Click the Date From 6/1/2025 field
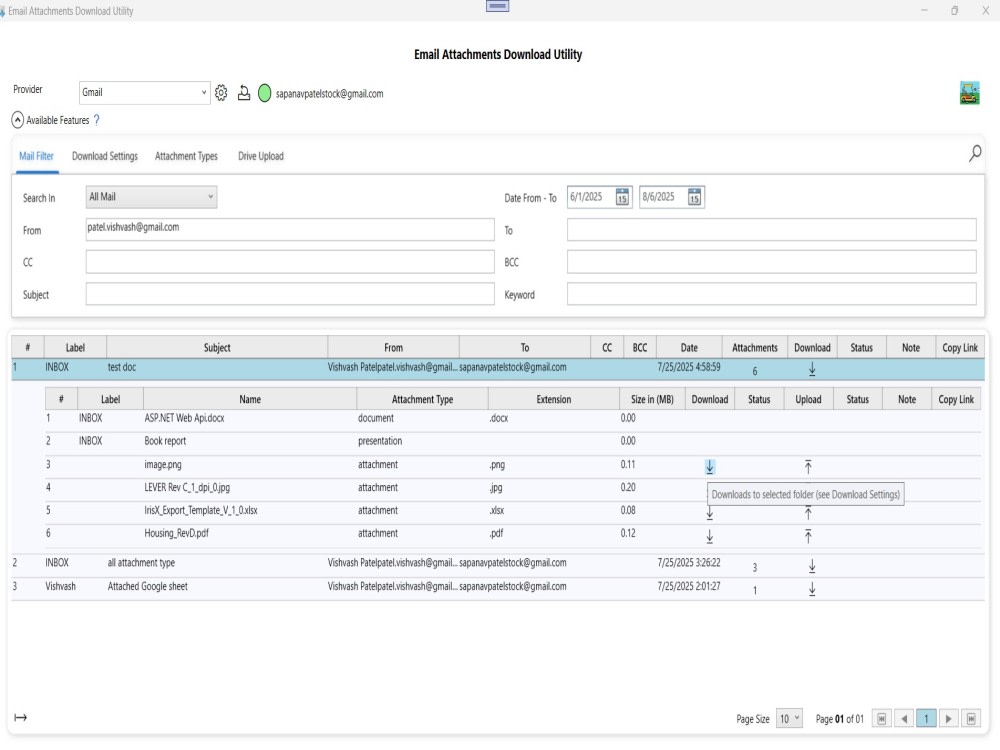The width and height of the screenshot is (1000, 750). [x=599, y=197]
